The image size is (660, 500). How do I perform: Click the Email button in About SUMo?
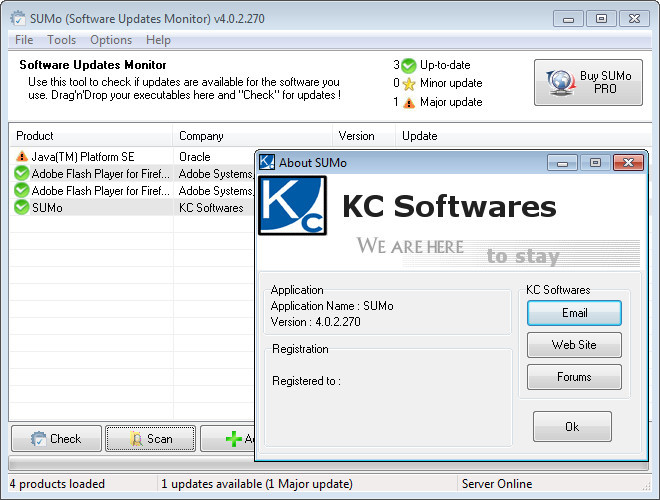(x=574, y=313)
